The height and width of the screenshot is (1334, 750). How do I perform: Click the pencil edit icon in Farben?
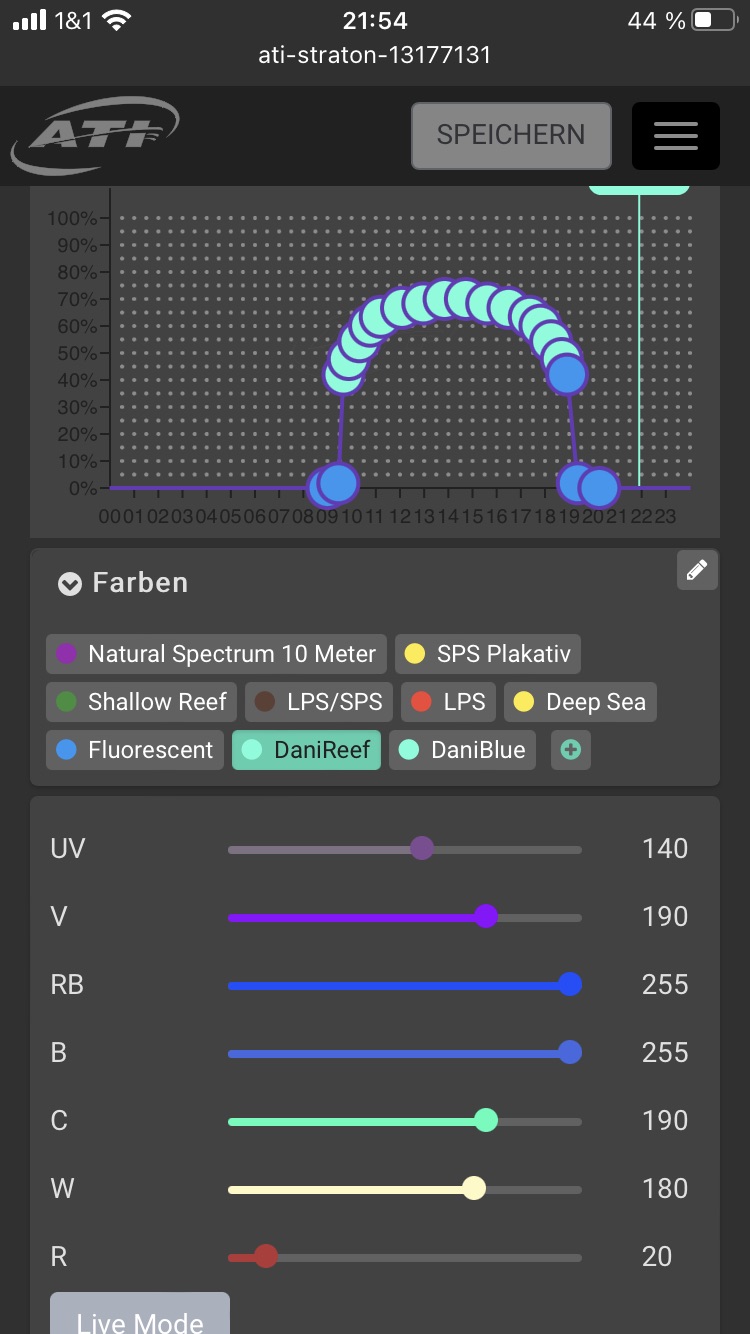697,570
